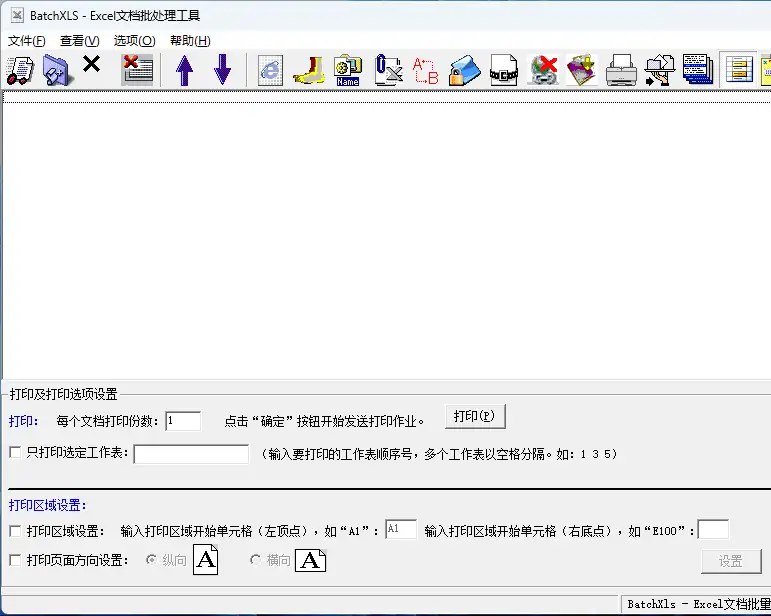The width and height of the screenshot is (771, 616).
Task: Click the blue padlock protection icon
Action: [x=464, y=70]
